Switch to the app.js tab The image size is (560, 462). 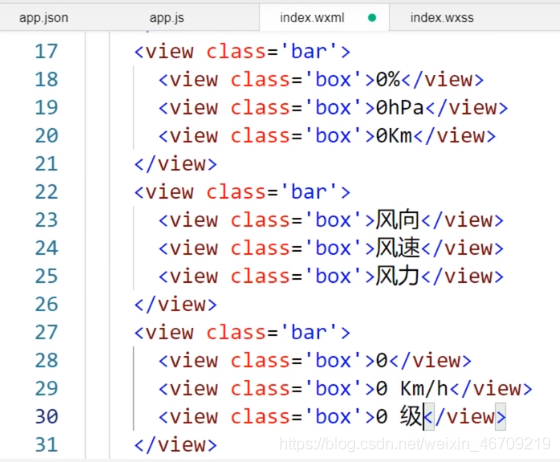167,17
